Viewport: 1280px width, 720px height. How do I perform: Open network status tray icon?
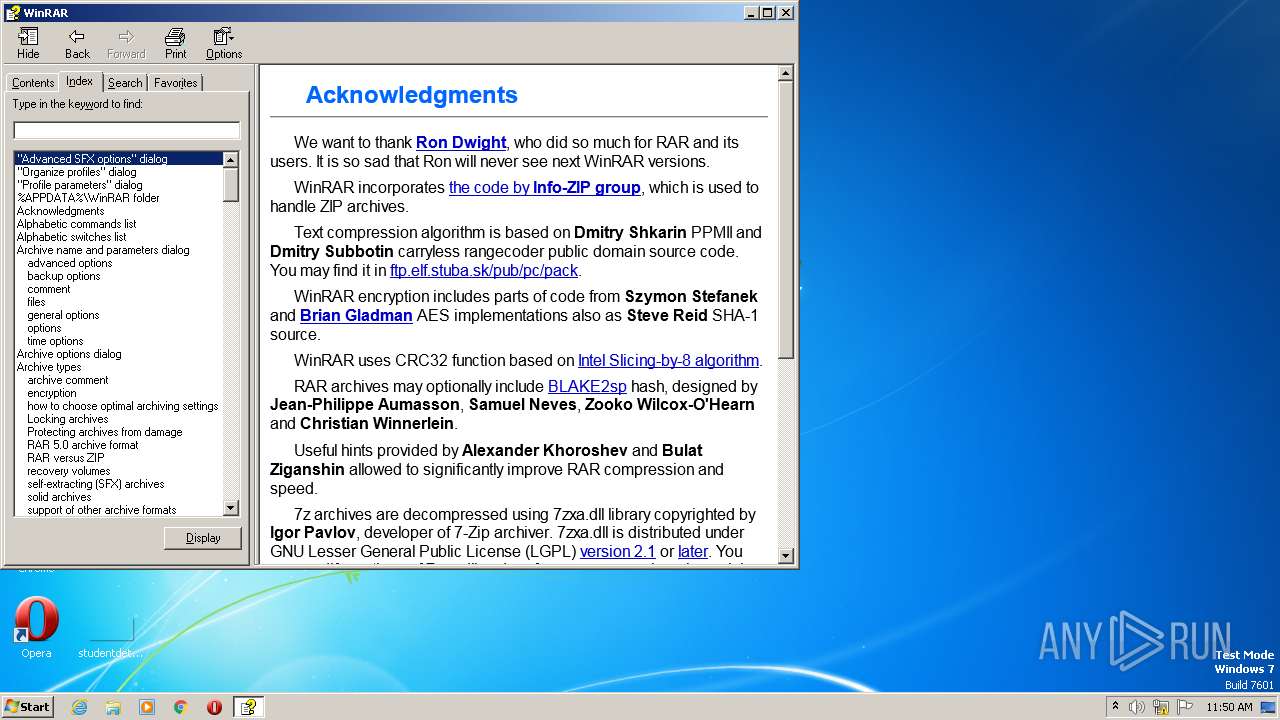point(1160,707)
